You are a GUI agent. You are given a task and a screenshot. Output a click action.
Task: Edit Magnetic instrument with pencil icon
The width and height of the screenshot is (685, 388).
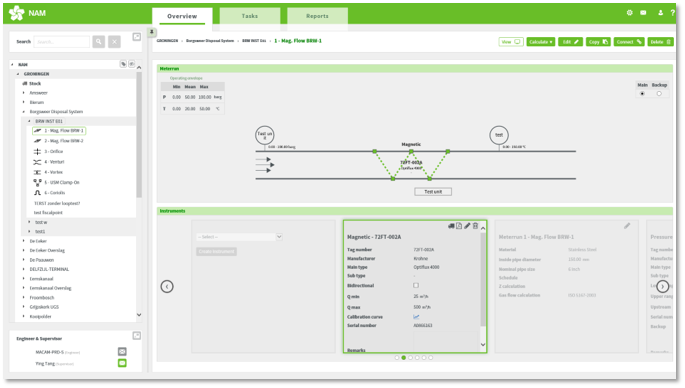tap(467, 226)
